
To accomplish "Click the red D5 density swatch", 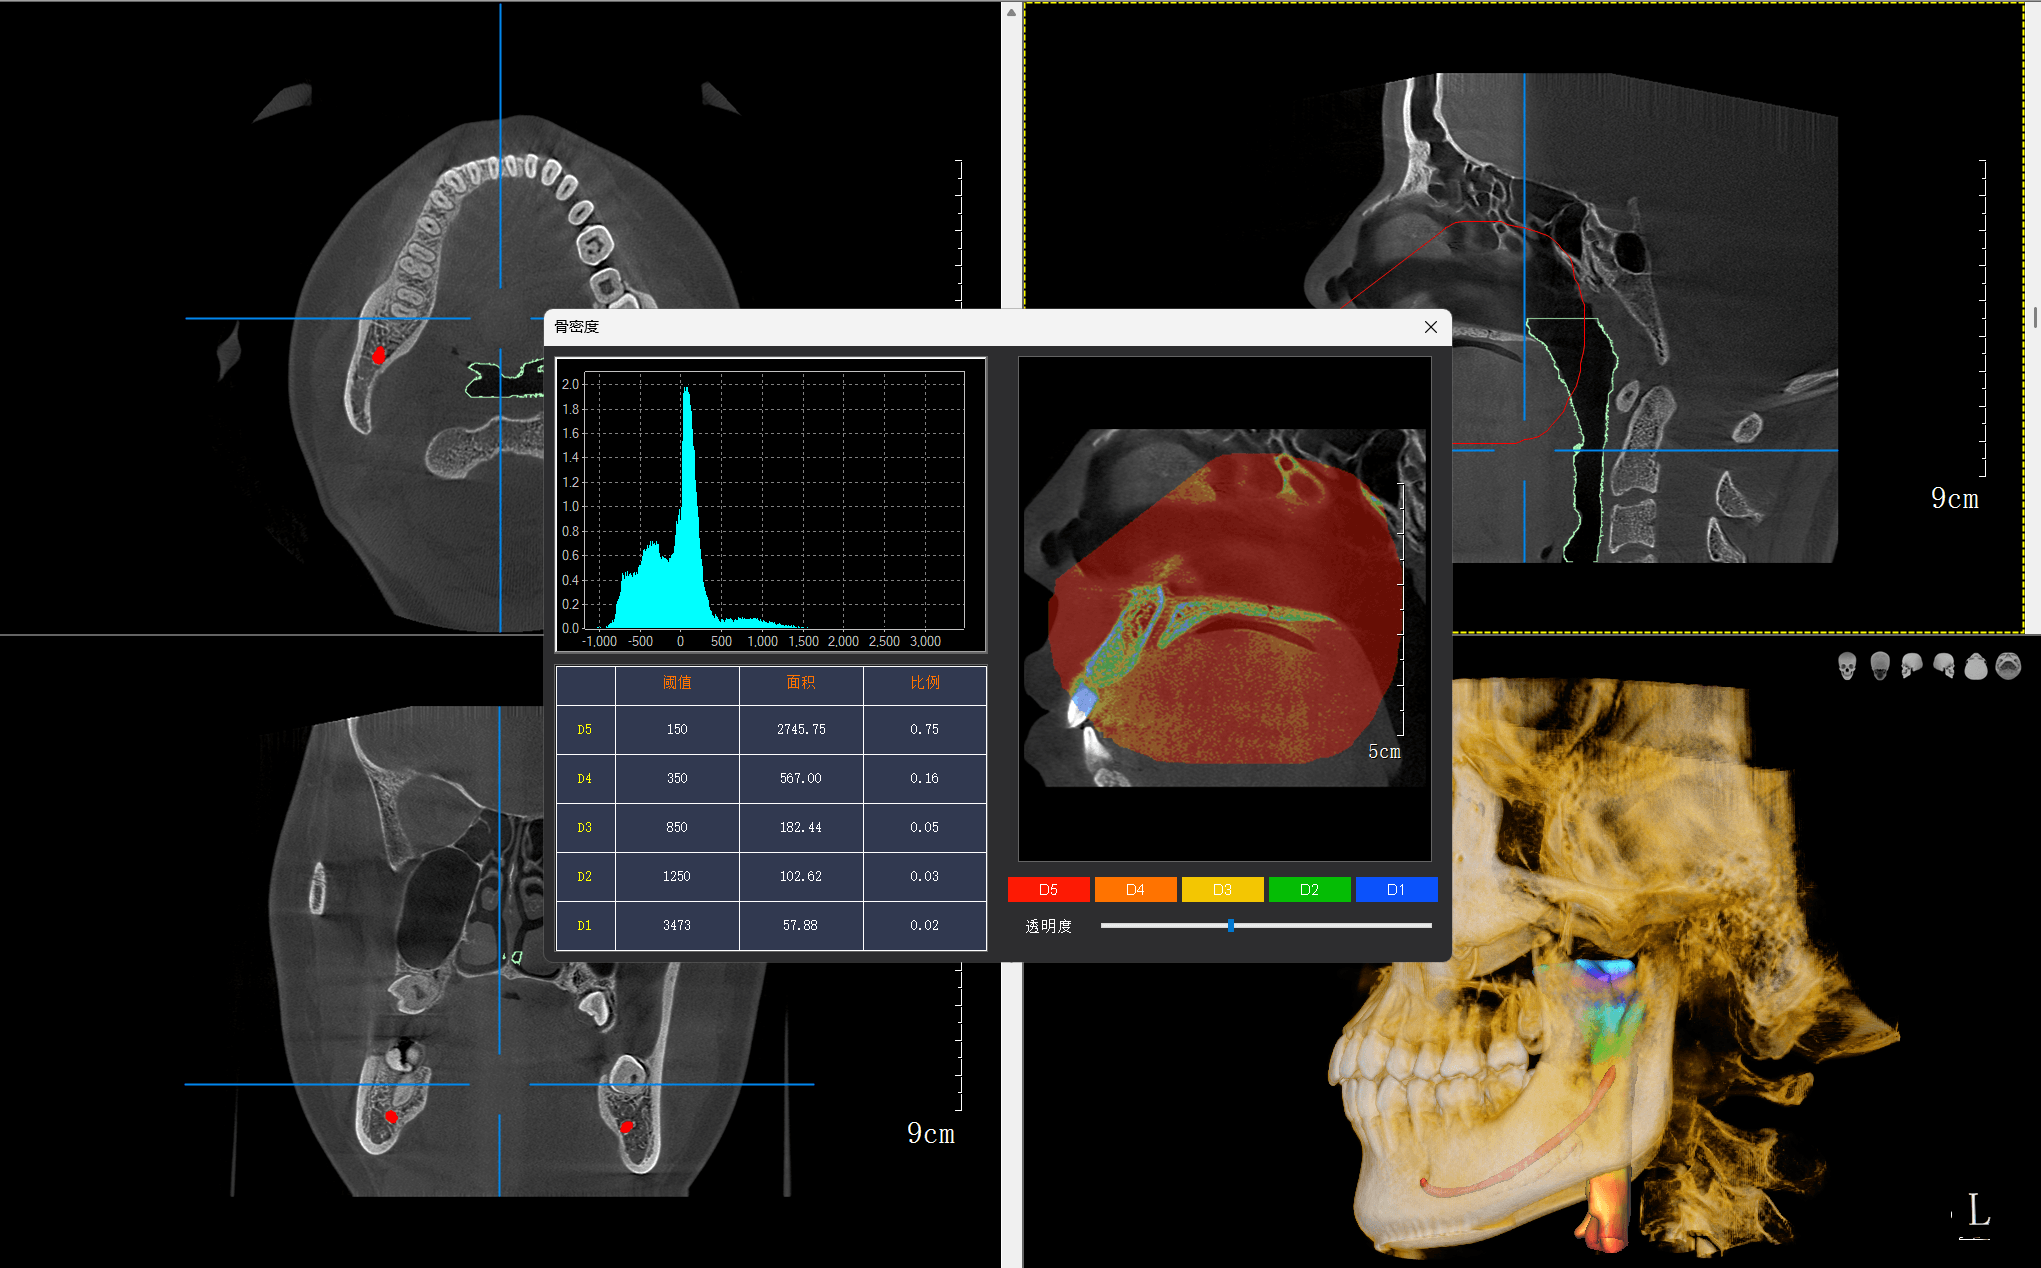I will click(1048, 889).
